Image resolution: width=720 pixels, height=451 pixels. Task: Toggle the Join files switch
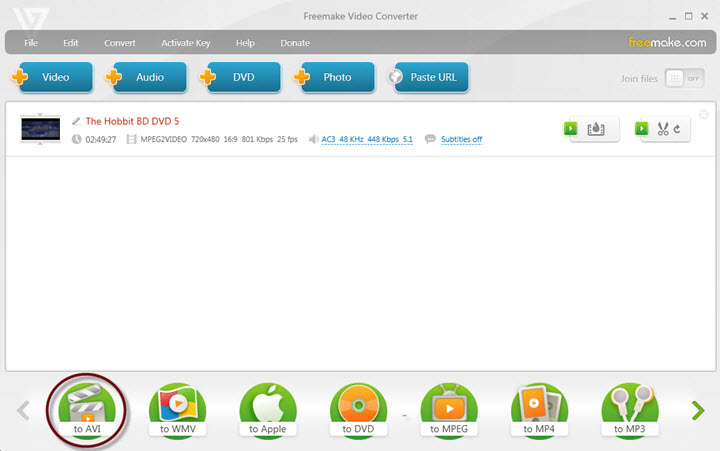pos(684,79)
